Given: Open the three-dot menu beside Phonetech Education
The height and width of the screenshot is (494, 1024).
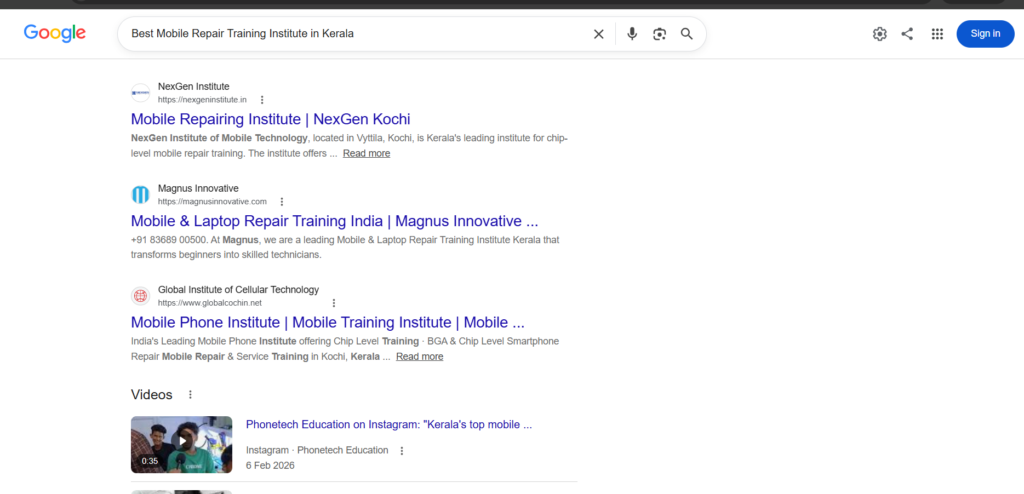Looking at the screenshot, I should point(402,451).
